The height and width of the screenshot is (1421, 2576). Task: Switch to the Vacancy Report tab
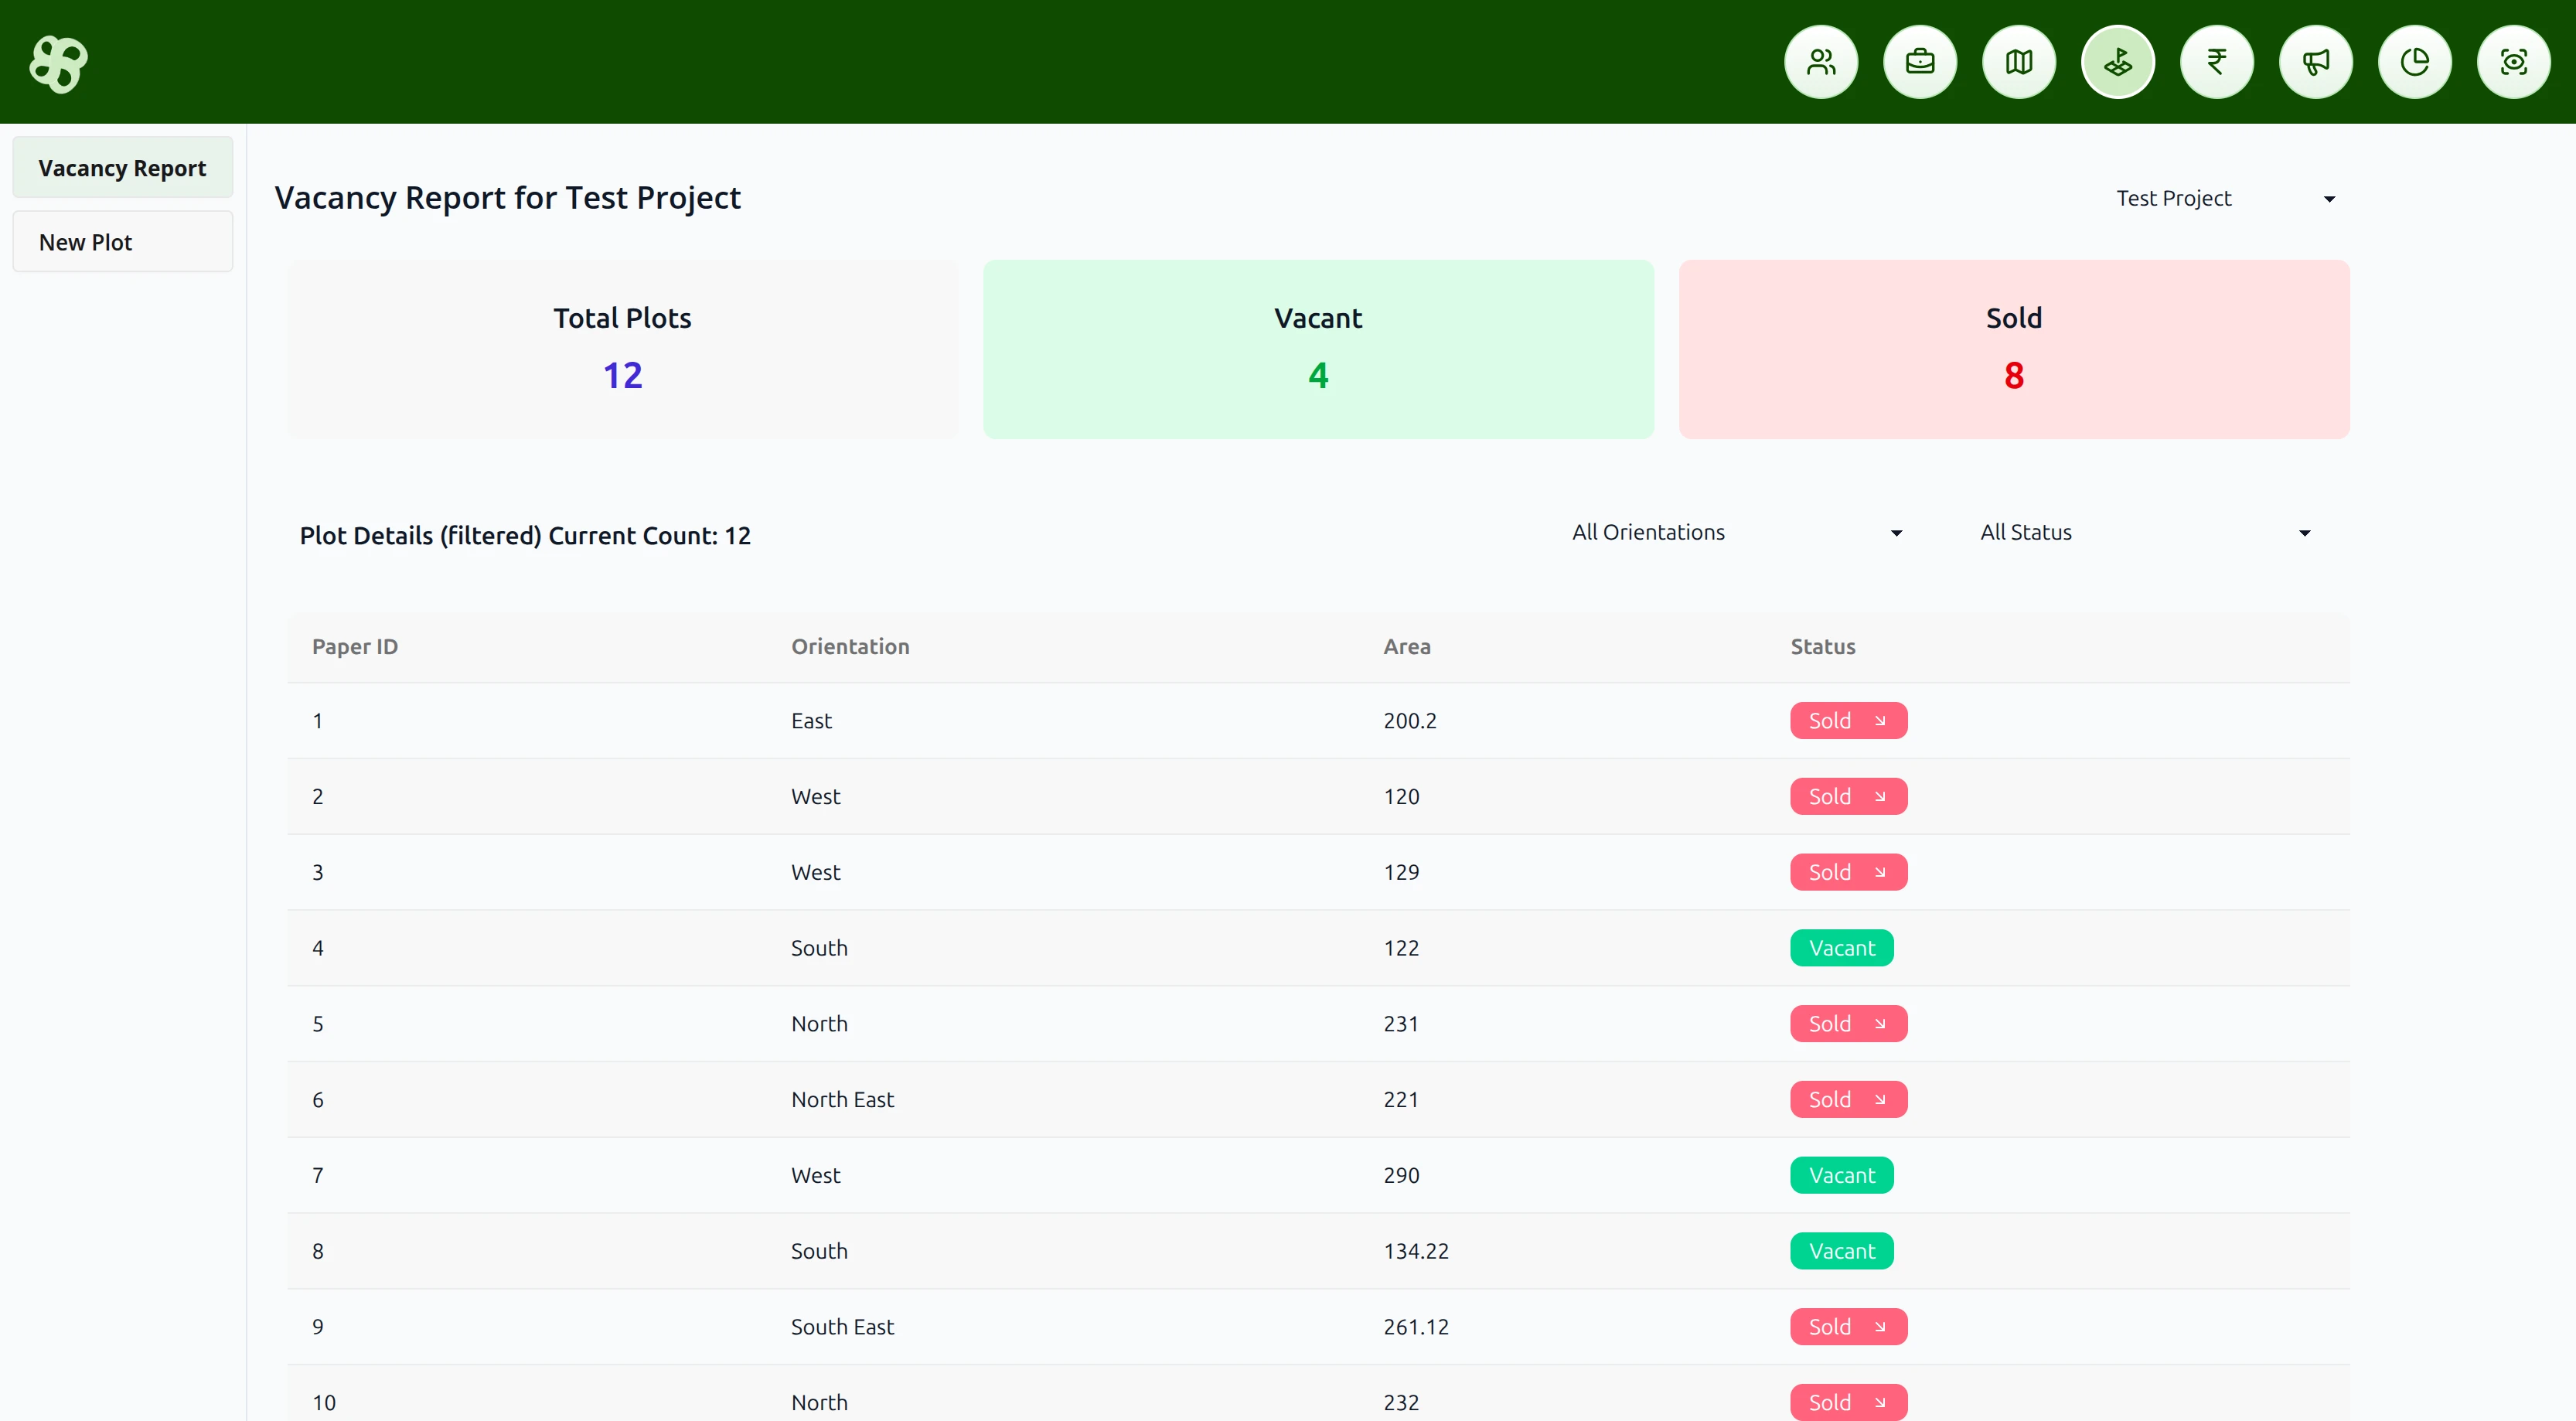coord(122,168)
